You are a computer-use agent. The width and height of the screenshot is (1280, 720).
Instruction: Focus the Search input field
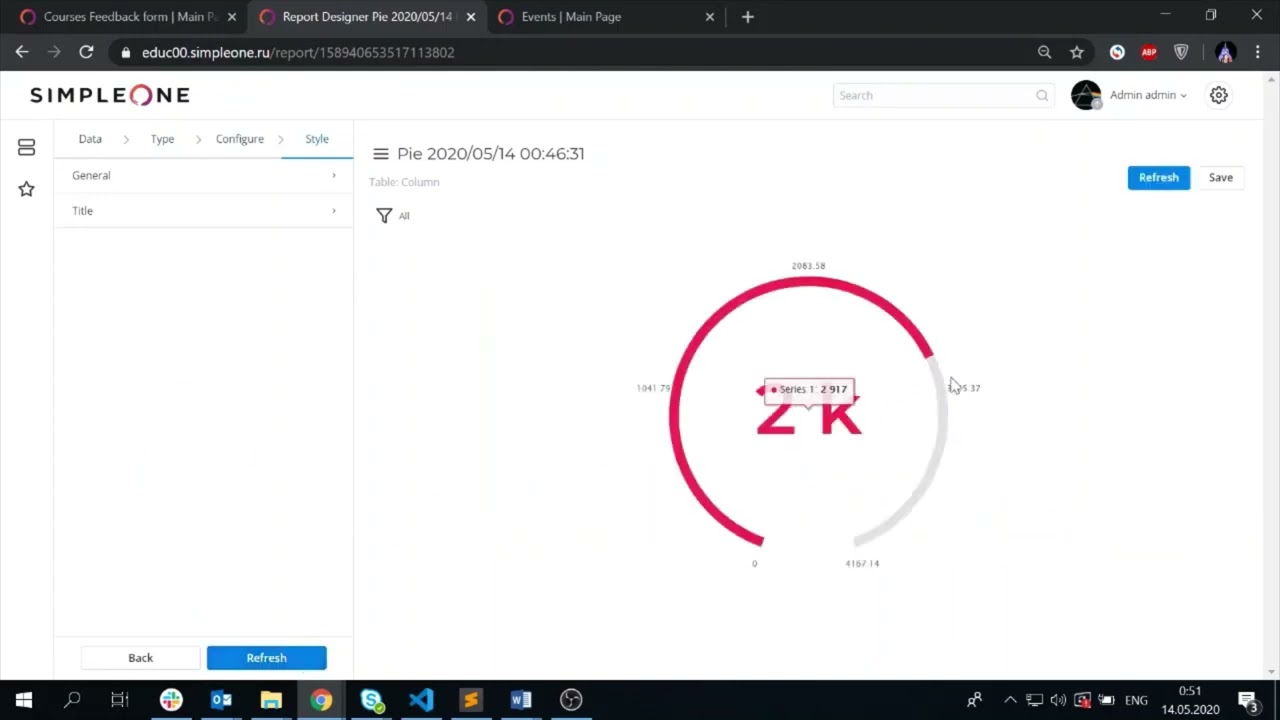point(943,95)
